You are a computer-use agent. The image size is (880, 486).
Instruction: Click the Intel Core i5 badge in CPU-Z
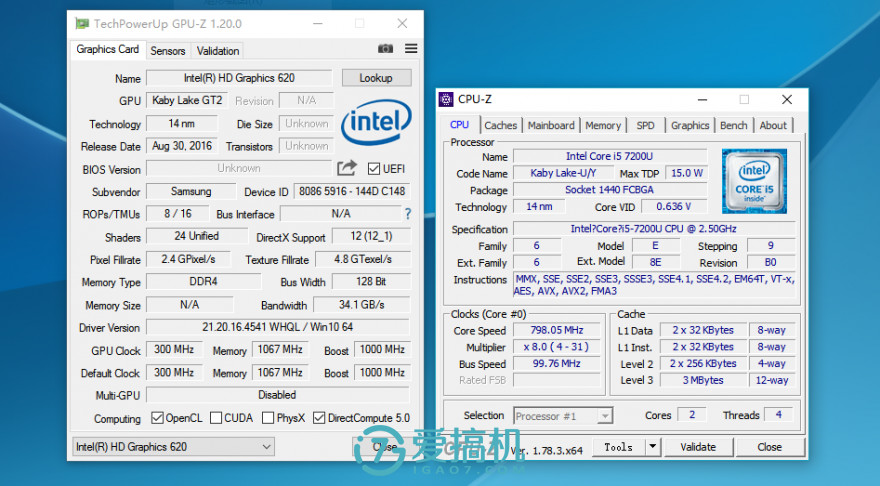point(754,181)
